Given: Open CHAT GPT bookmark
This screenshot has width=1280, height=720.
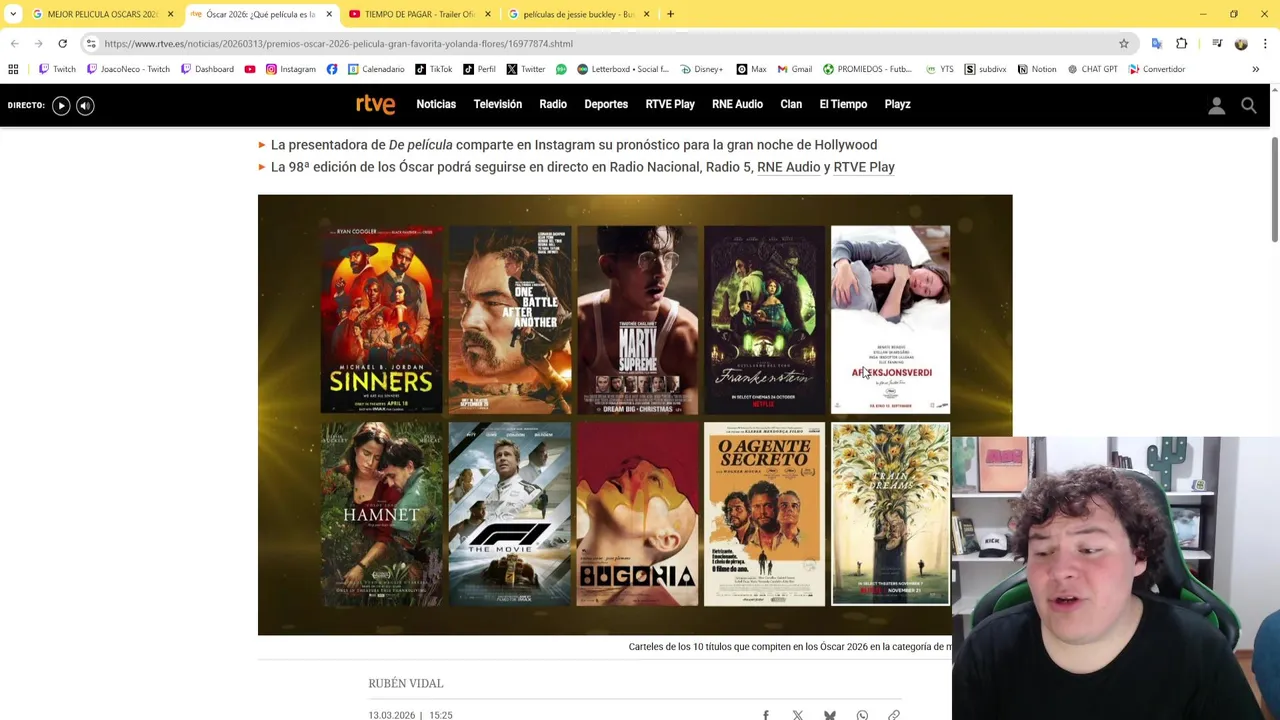Looking at the screenshot, I should coord(1093,69).
